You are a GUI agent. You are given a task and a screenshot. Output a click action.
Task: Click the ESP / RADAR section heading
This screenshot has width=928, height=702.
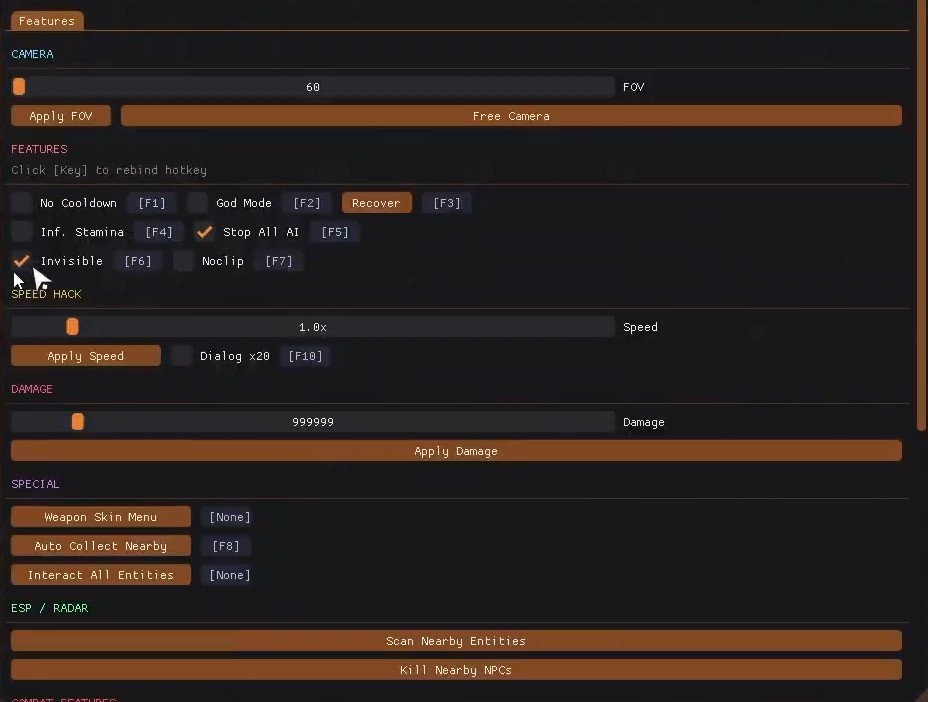(50, 608)
